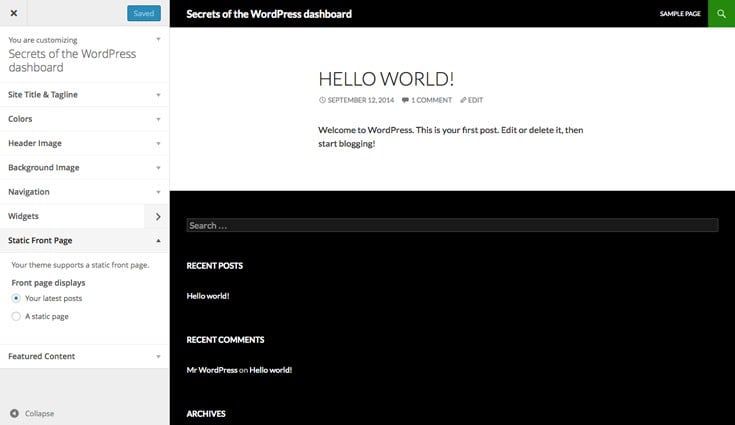
Task: Select the Your latest posts radio button
Action: tap(16, 298)
